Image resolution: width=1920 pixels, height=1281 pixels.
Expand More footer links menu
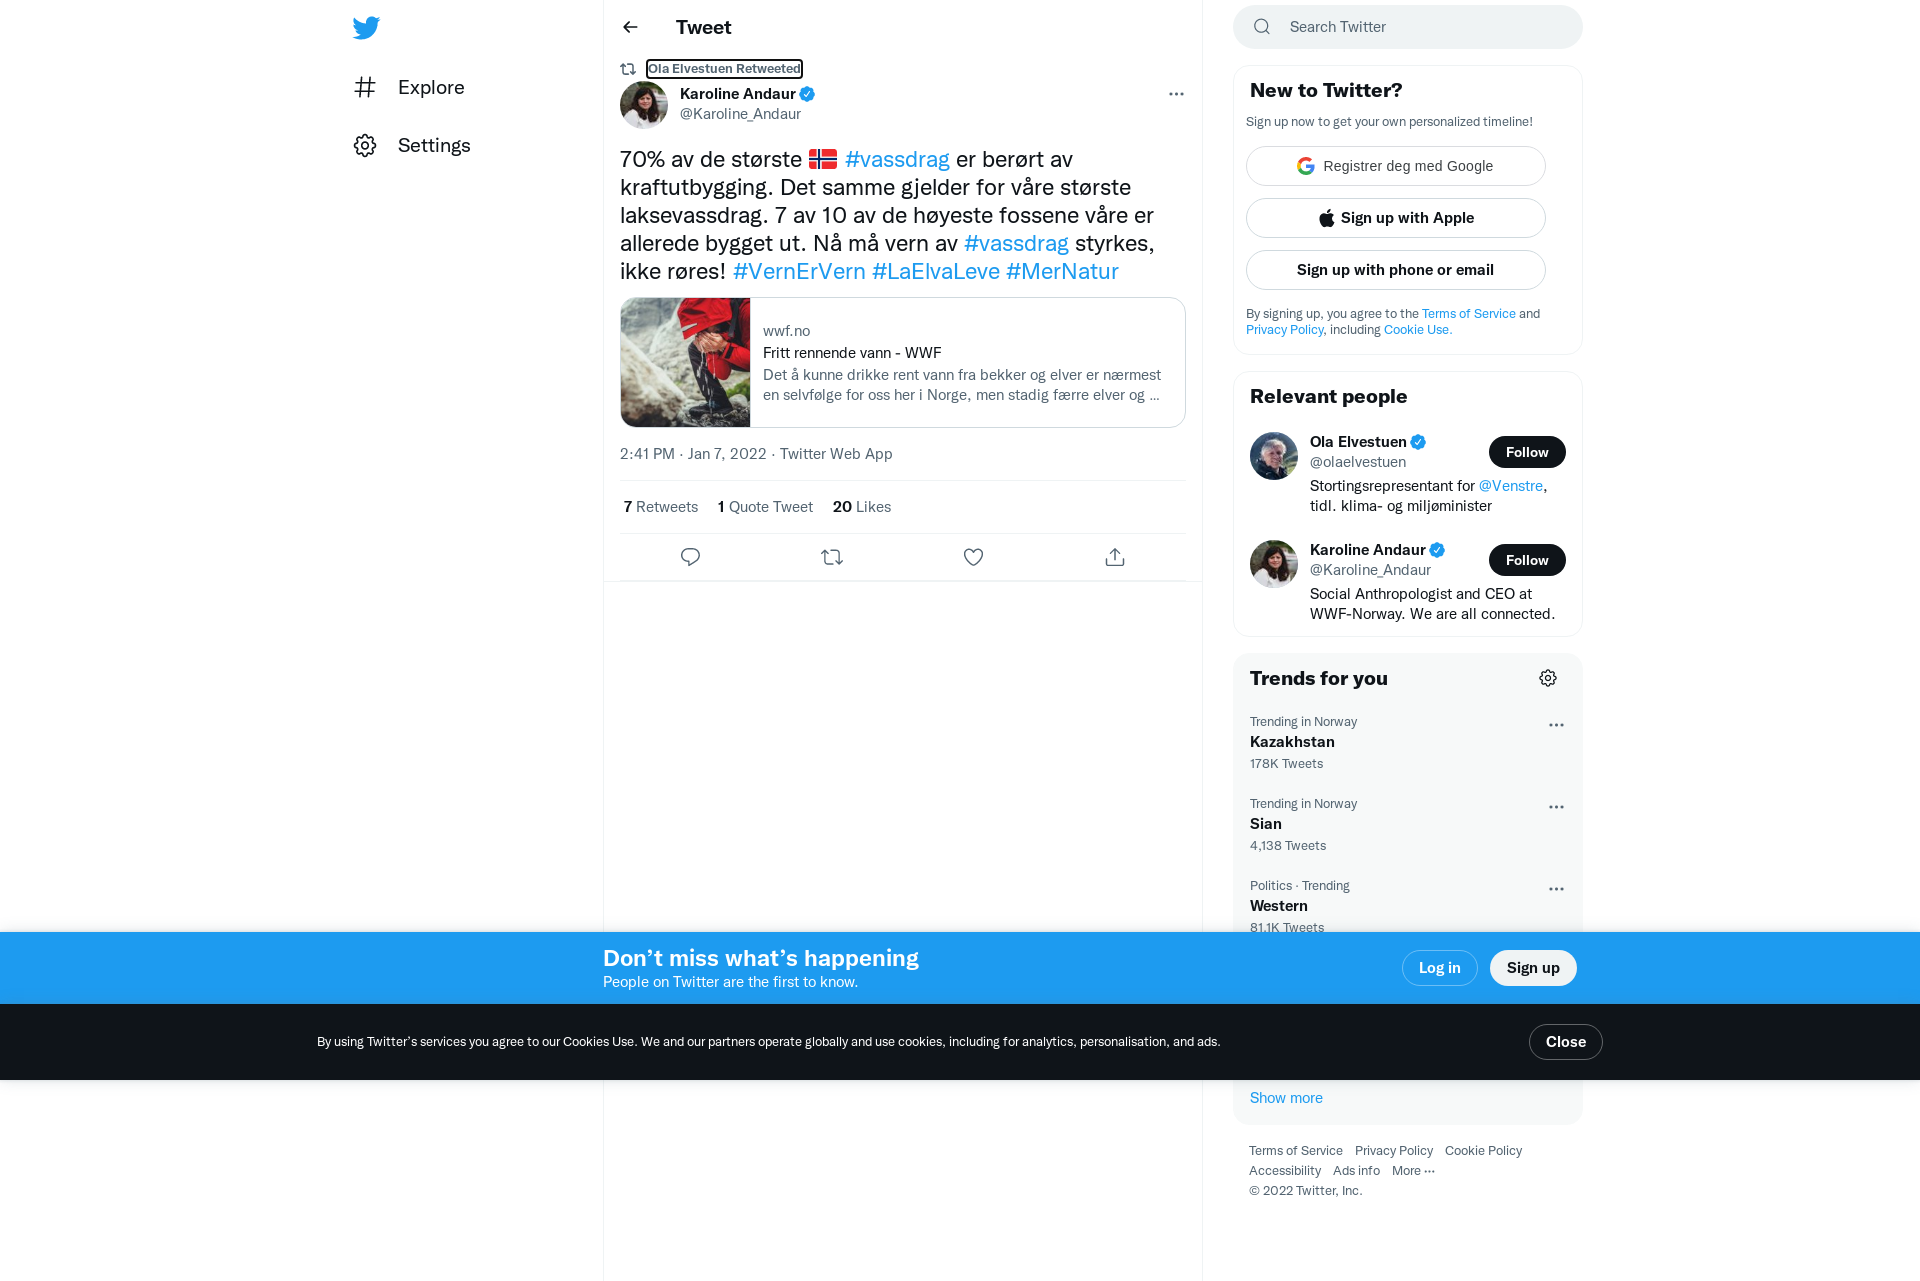1413,1171
